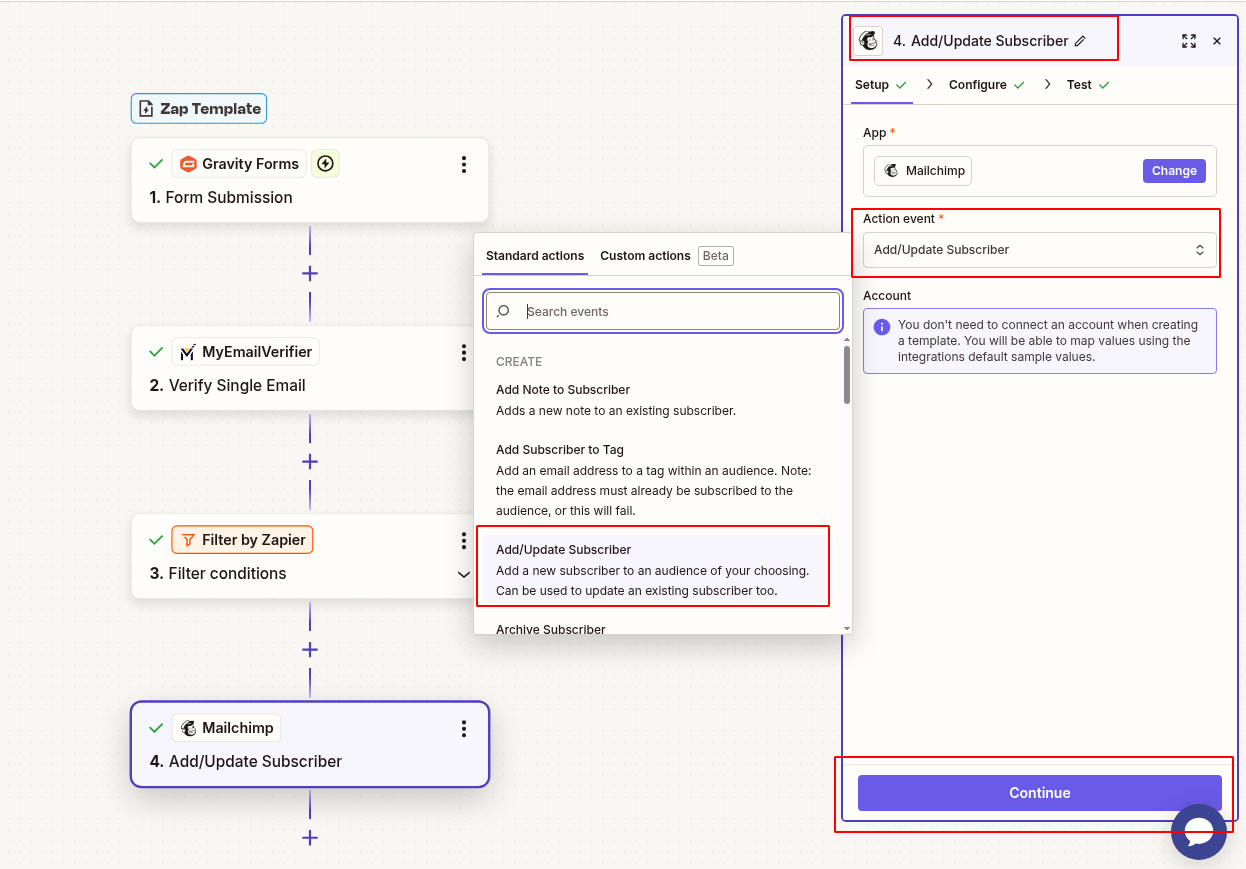1246x869 pixels.
Task: Click the pencil icon to rename Add/Update Subscriber
Action: coord(1080,41)
